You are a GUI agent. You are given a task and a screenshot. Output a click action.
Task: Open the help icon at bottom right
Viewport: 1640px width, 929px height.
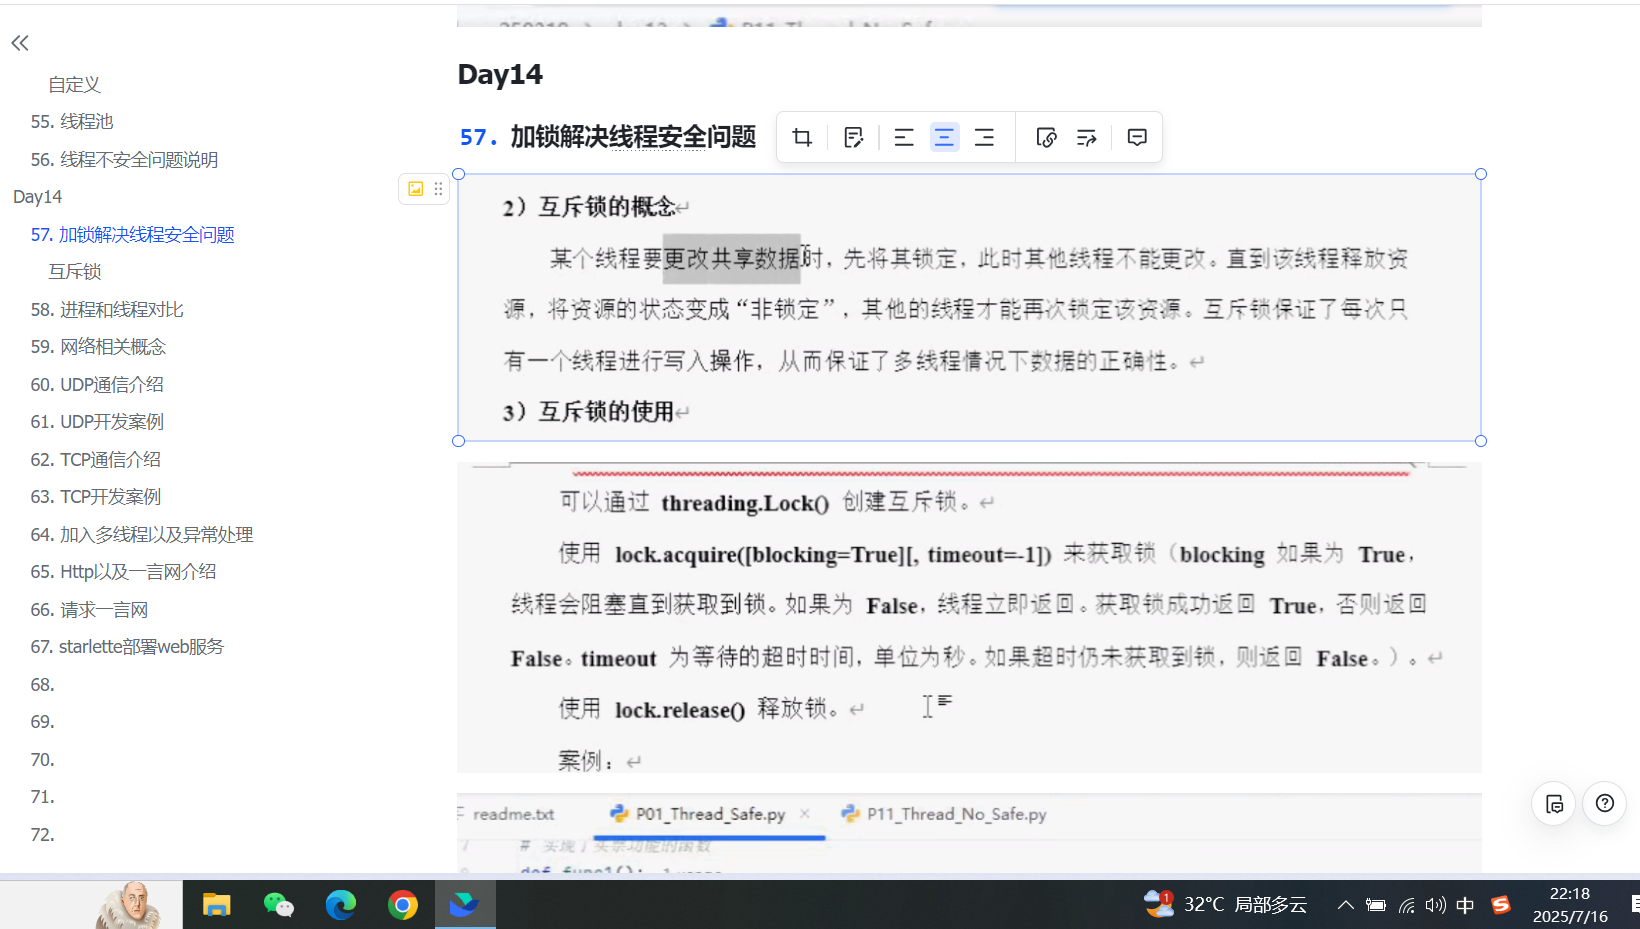pyautogui.click(x=1604, y=803)
